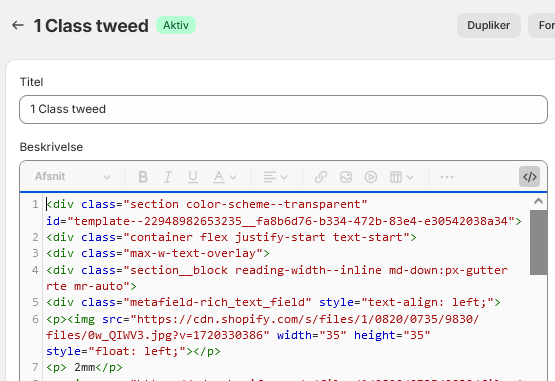Click the Aktiv status badge

pos(176,25)
